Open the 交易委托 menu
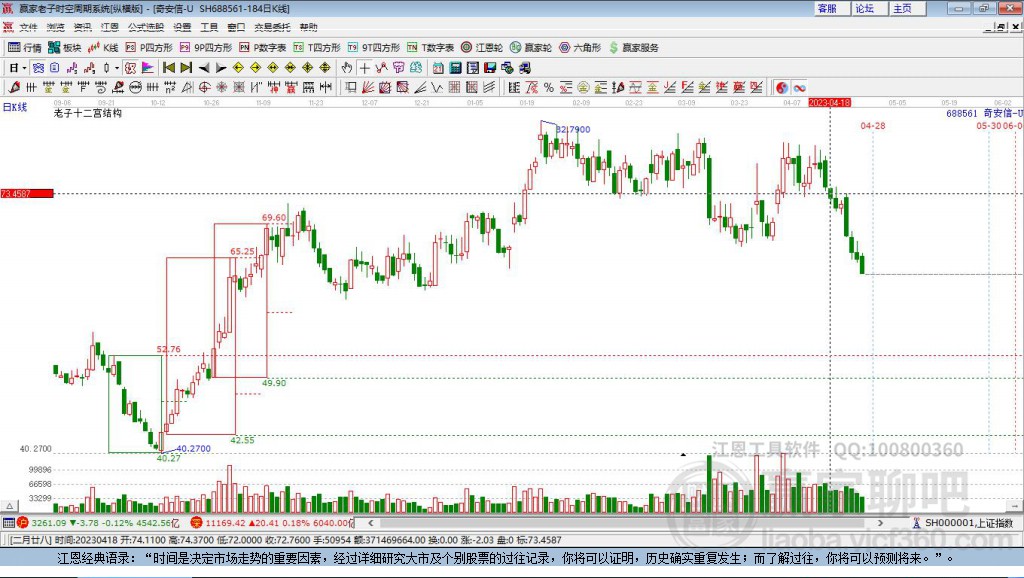Image resolution: width=1024 pixels, height=578 pixels. click(x=272, y=27)
